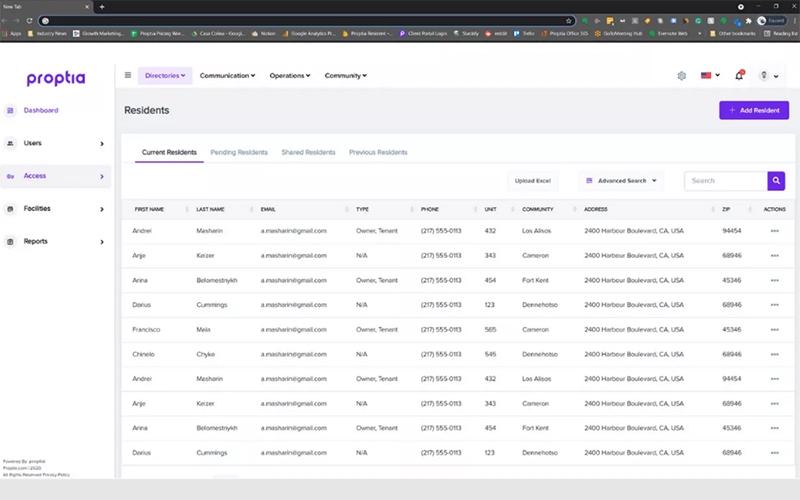Click the proptia logo
The width and height of the screenshot is (800, 500).
(x=56, y=78)
